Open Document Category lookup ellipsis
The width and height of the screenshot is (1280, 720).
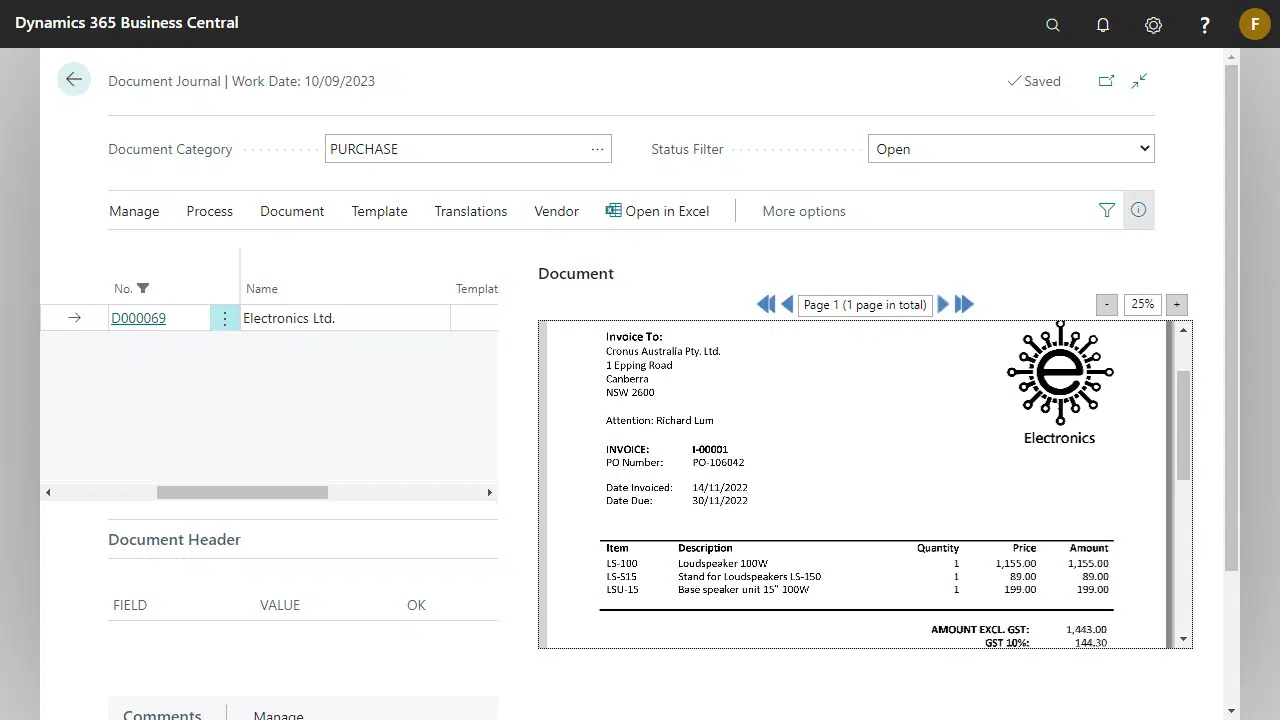click(597, 149)
